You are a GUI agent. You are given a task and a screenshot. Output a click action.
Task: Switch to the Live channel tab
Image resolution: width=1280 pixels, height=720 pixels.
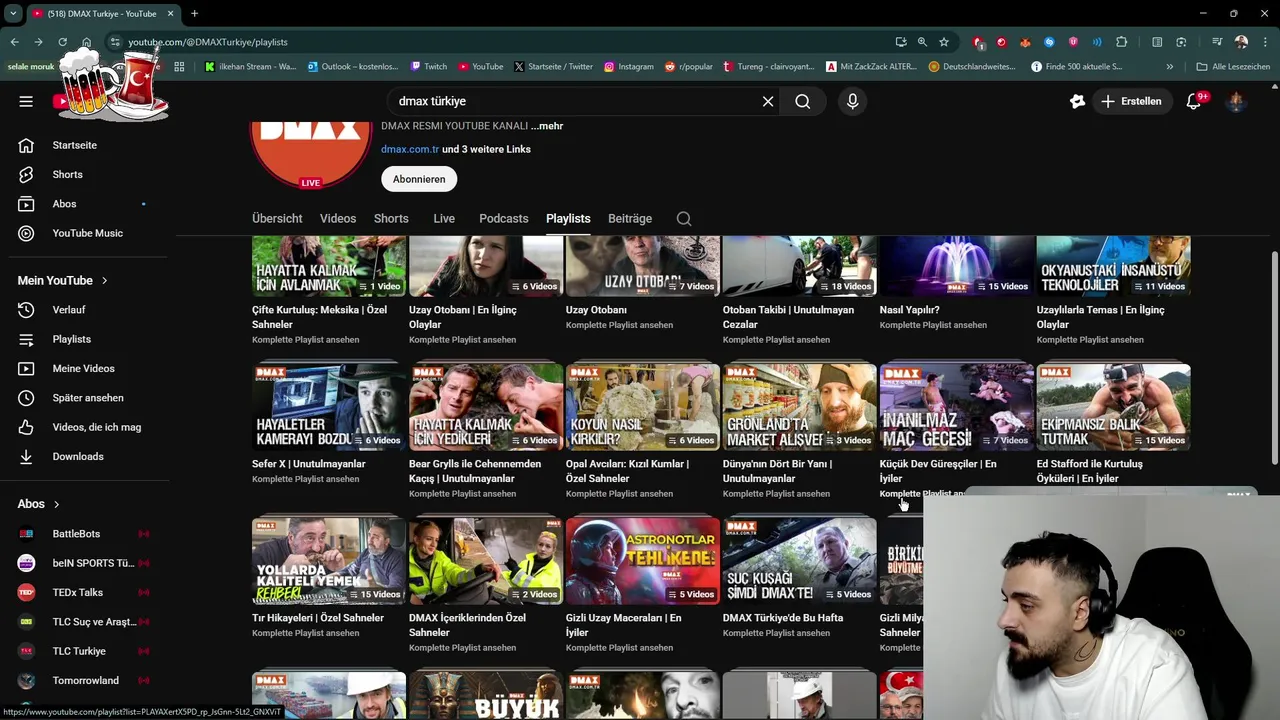tap(444, 219)
